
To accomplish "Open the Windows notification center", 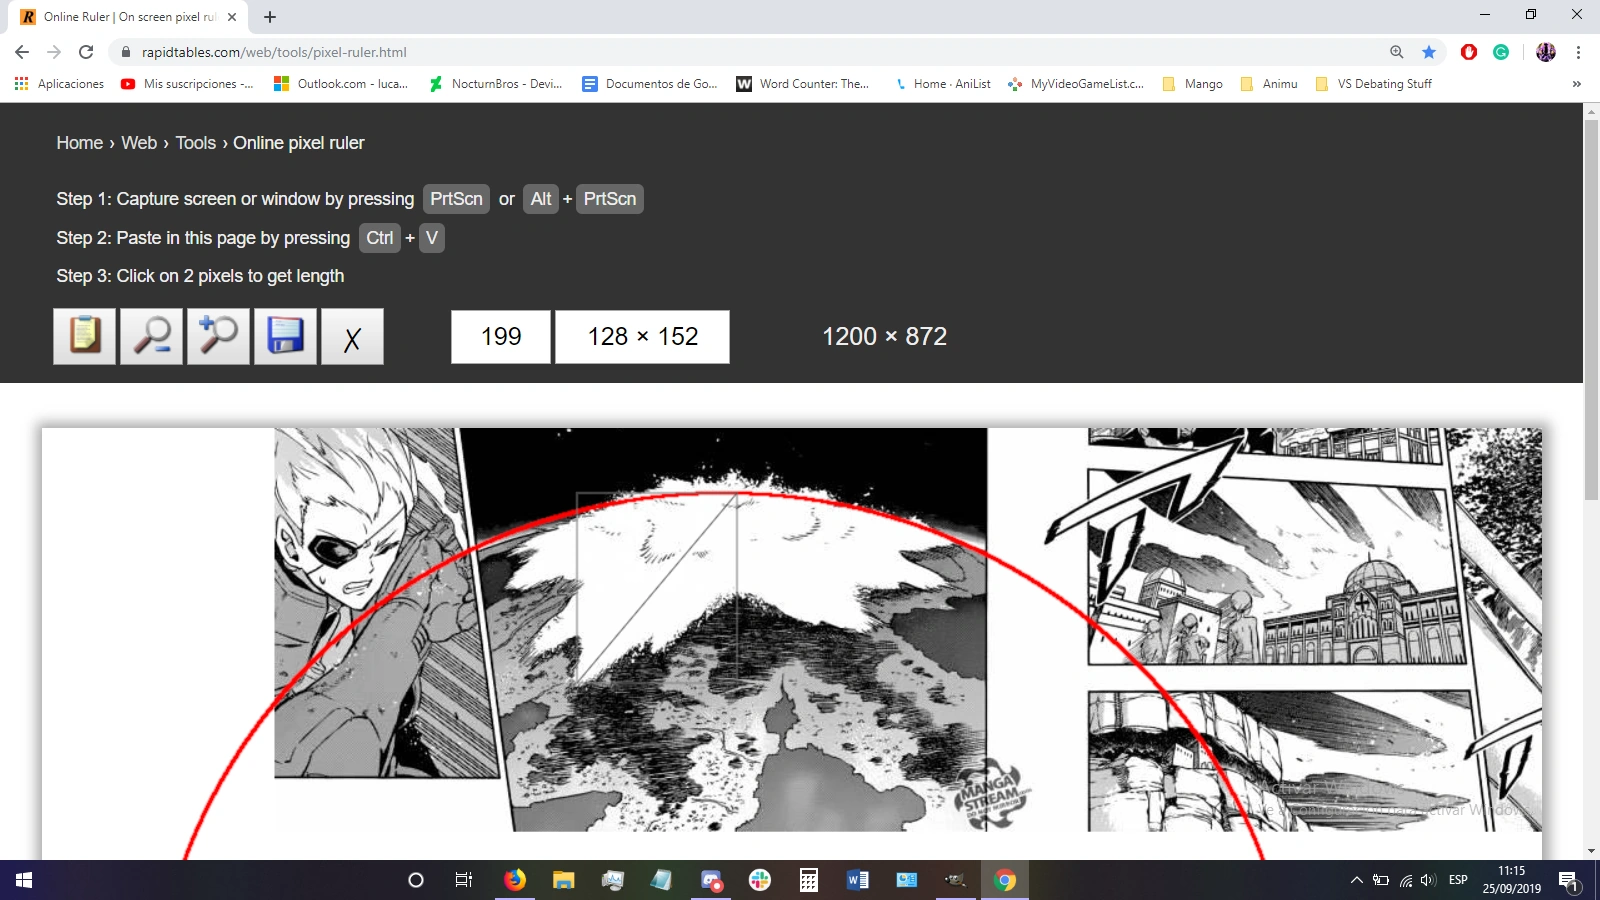I will point(1568,880).
